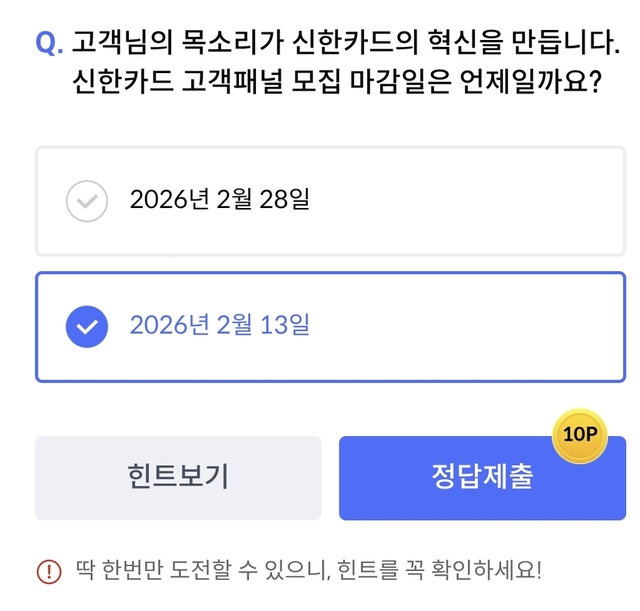Toggle the blue checked circle for February 13

87,326
